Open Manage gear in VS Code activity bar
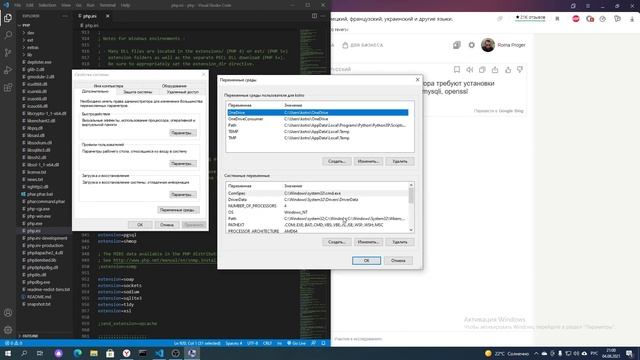640x360 pixels. (x=8, y=330)
